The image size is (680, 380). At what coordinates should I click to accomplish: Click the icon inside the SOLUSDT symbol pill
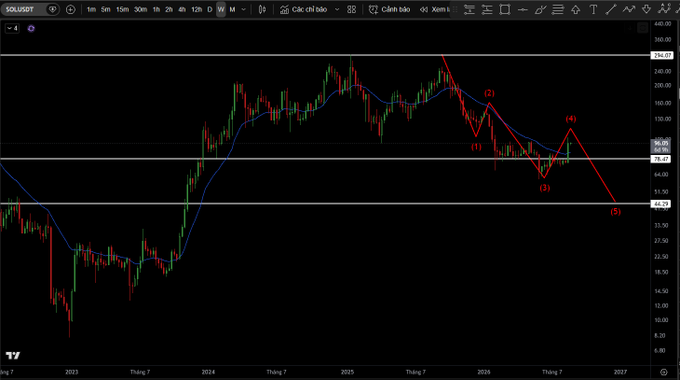[x=52, y=9]
